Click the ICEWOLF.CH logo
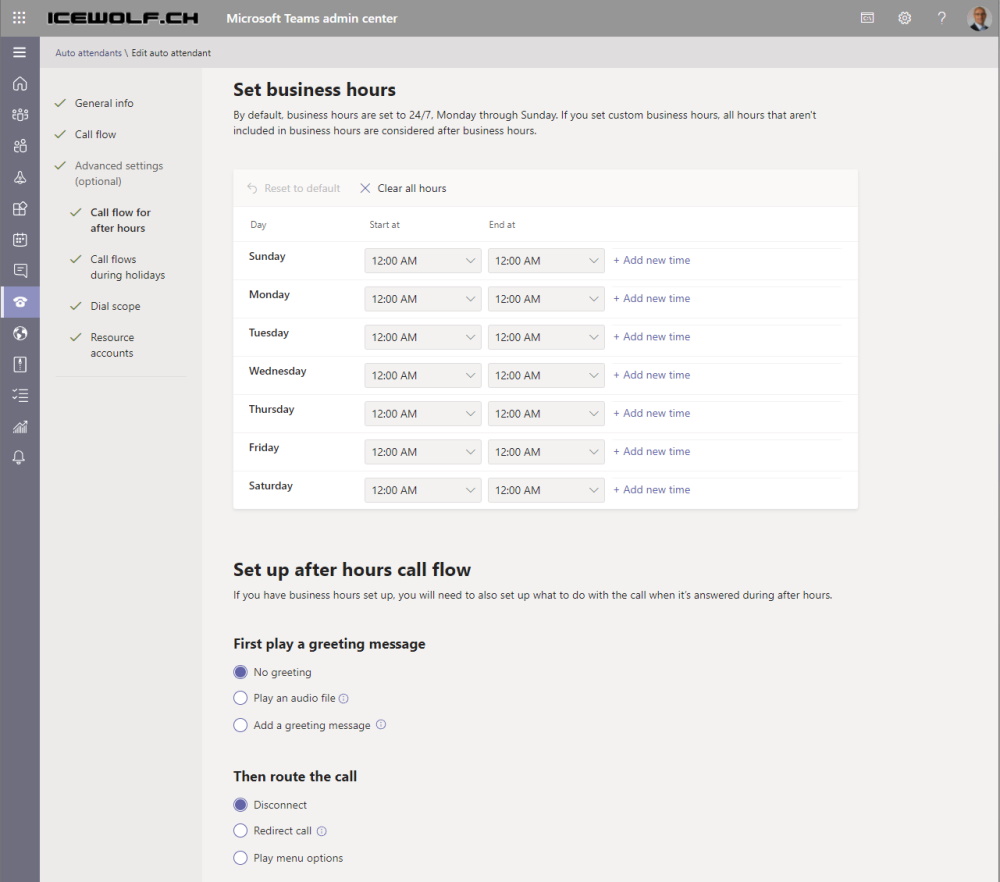This screenshot has height=882, width=1000. 122,18
